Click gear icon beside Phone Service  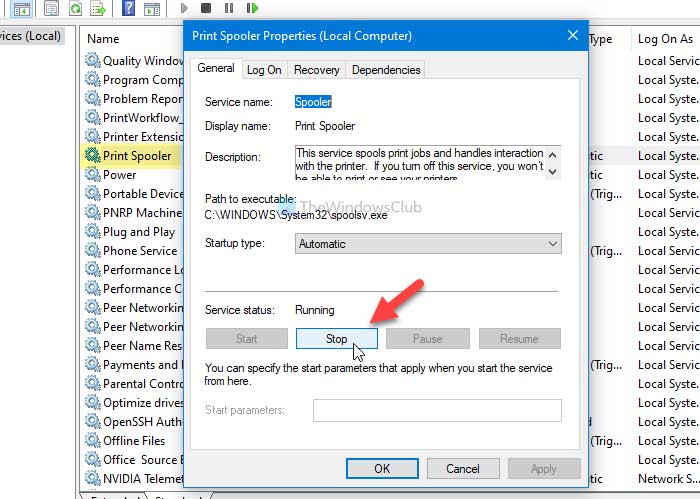click(x=92, y=250)
